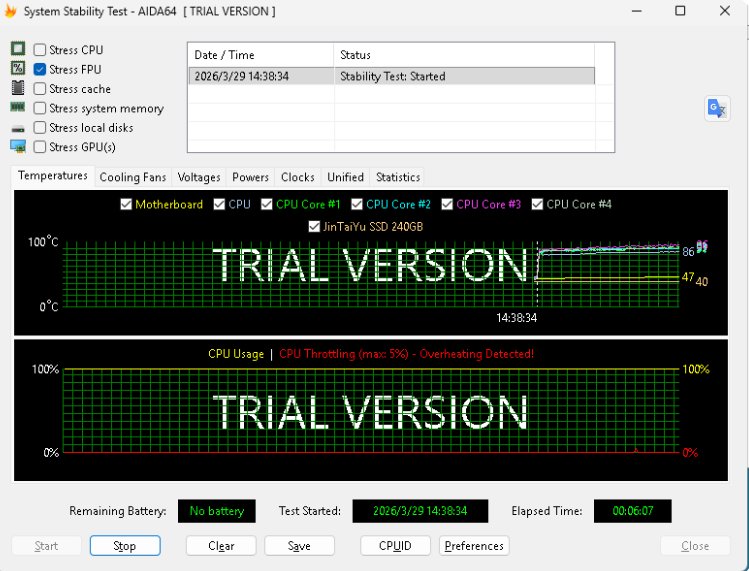Open the Statistics tab

(397, 177)
